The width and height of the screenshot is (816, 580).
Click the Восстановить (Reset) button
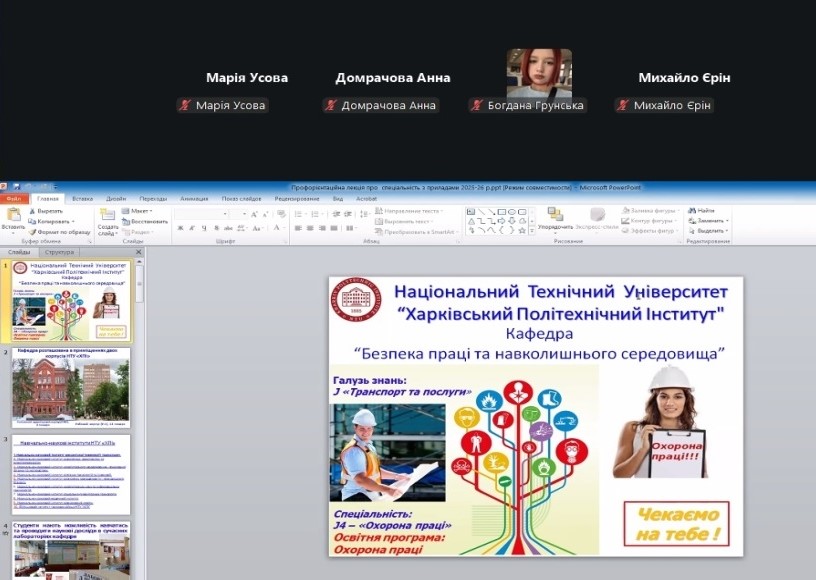pyautogui.click(x=144, y=221)
